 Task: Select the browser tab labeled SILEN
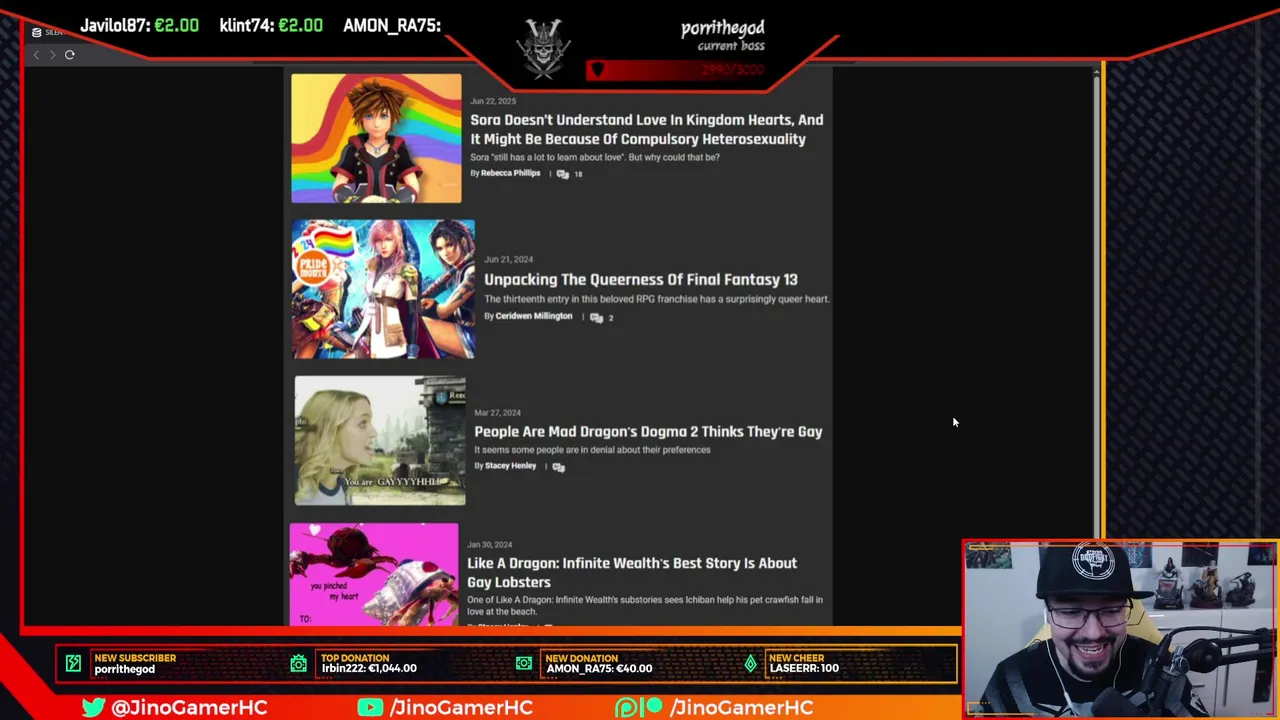click(46, 32)
